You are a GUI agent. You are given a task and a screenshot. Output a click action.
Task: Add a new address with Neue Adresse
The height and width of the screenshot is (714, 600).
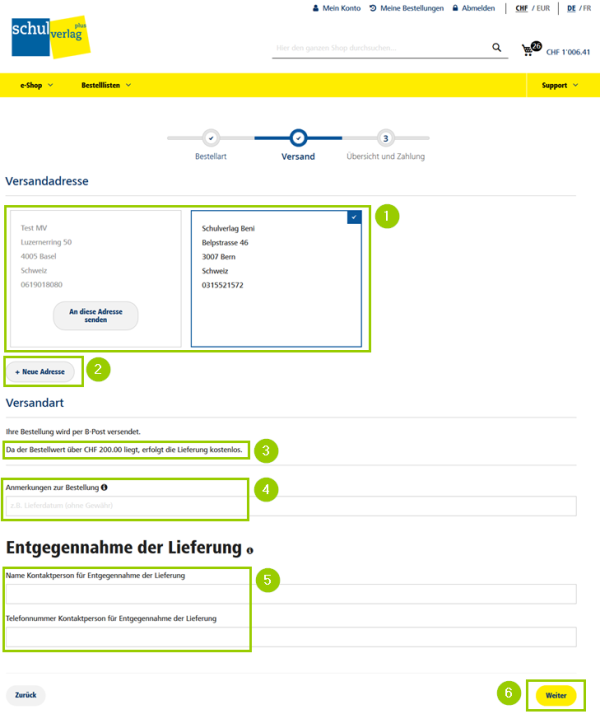point(40,371)
